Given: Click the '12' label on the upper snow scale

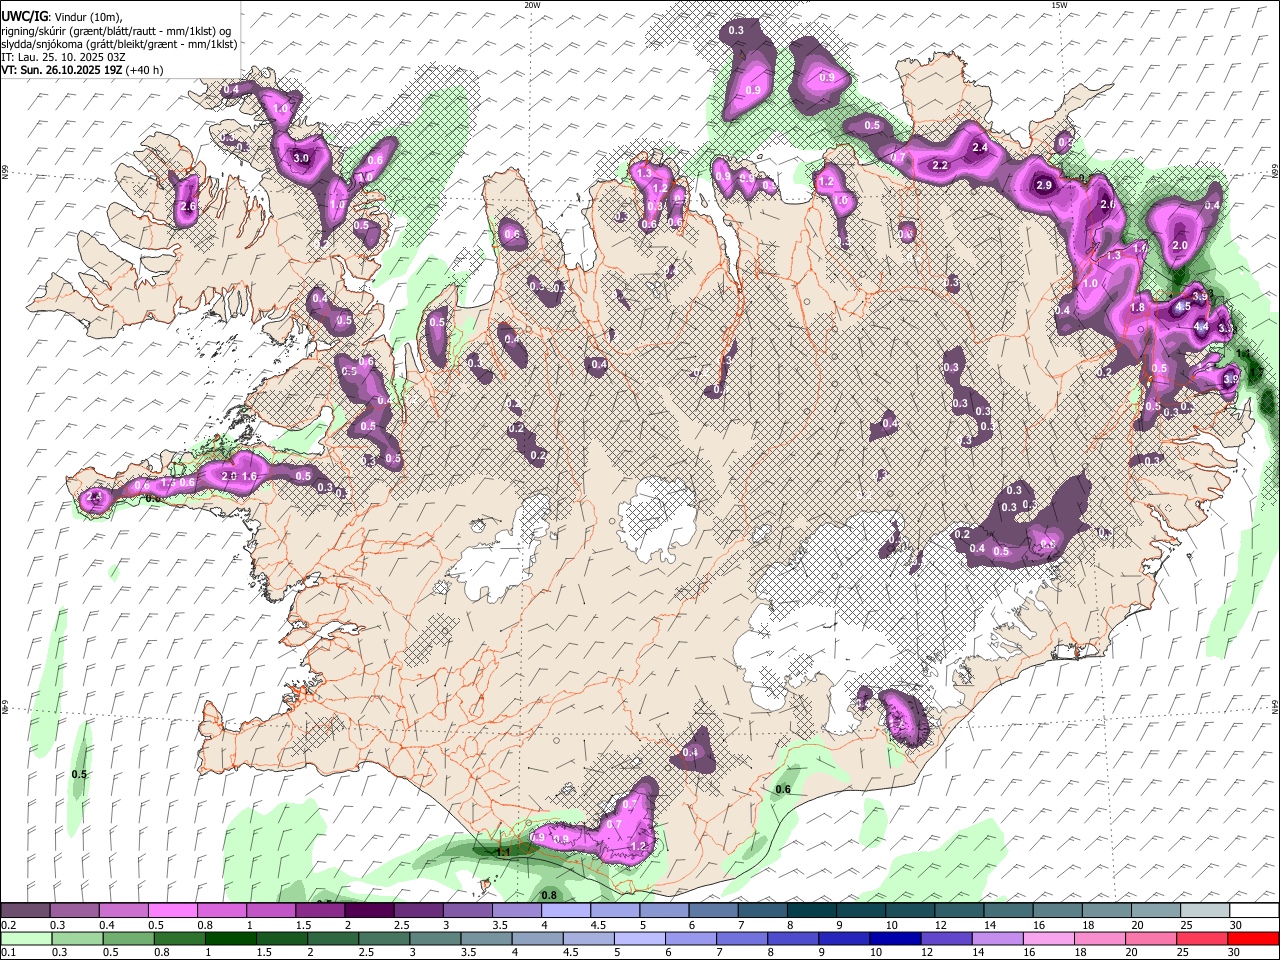Looking at the screenshot, I should point(941,925).
